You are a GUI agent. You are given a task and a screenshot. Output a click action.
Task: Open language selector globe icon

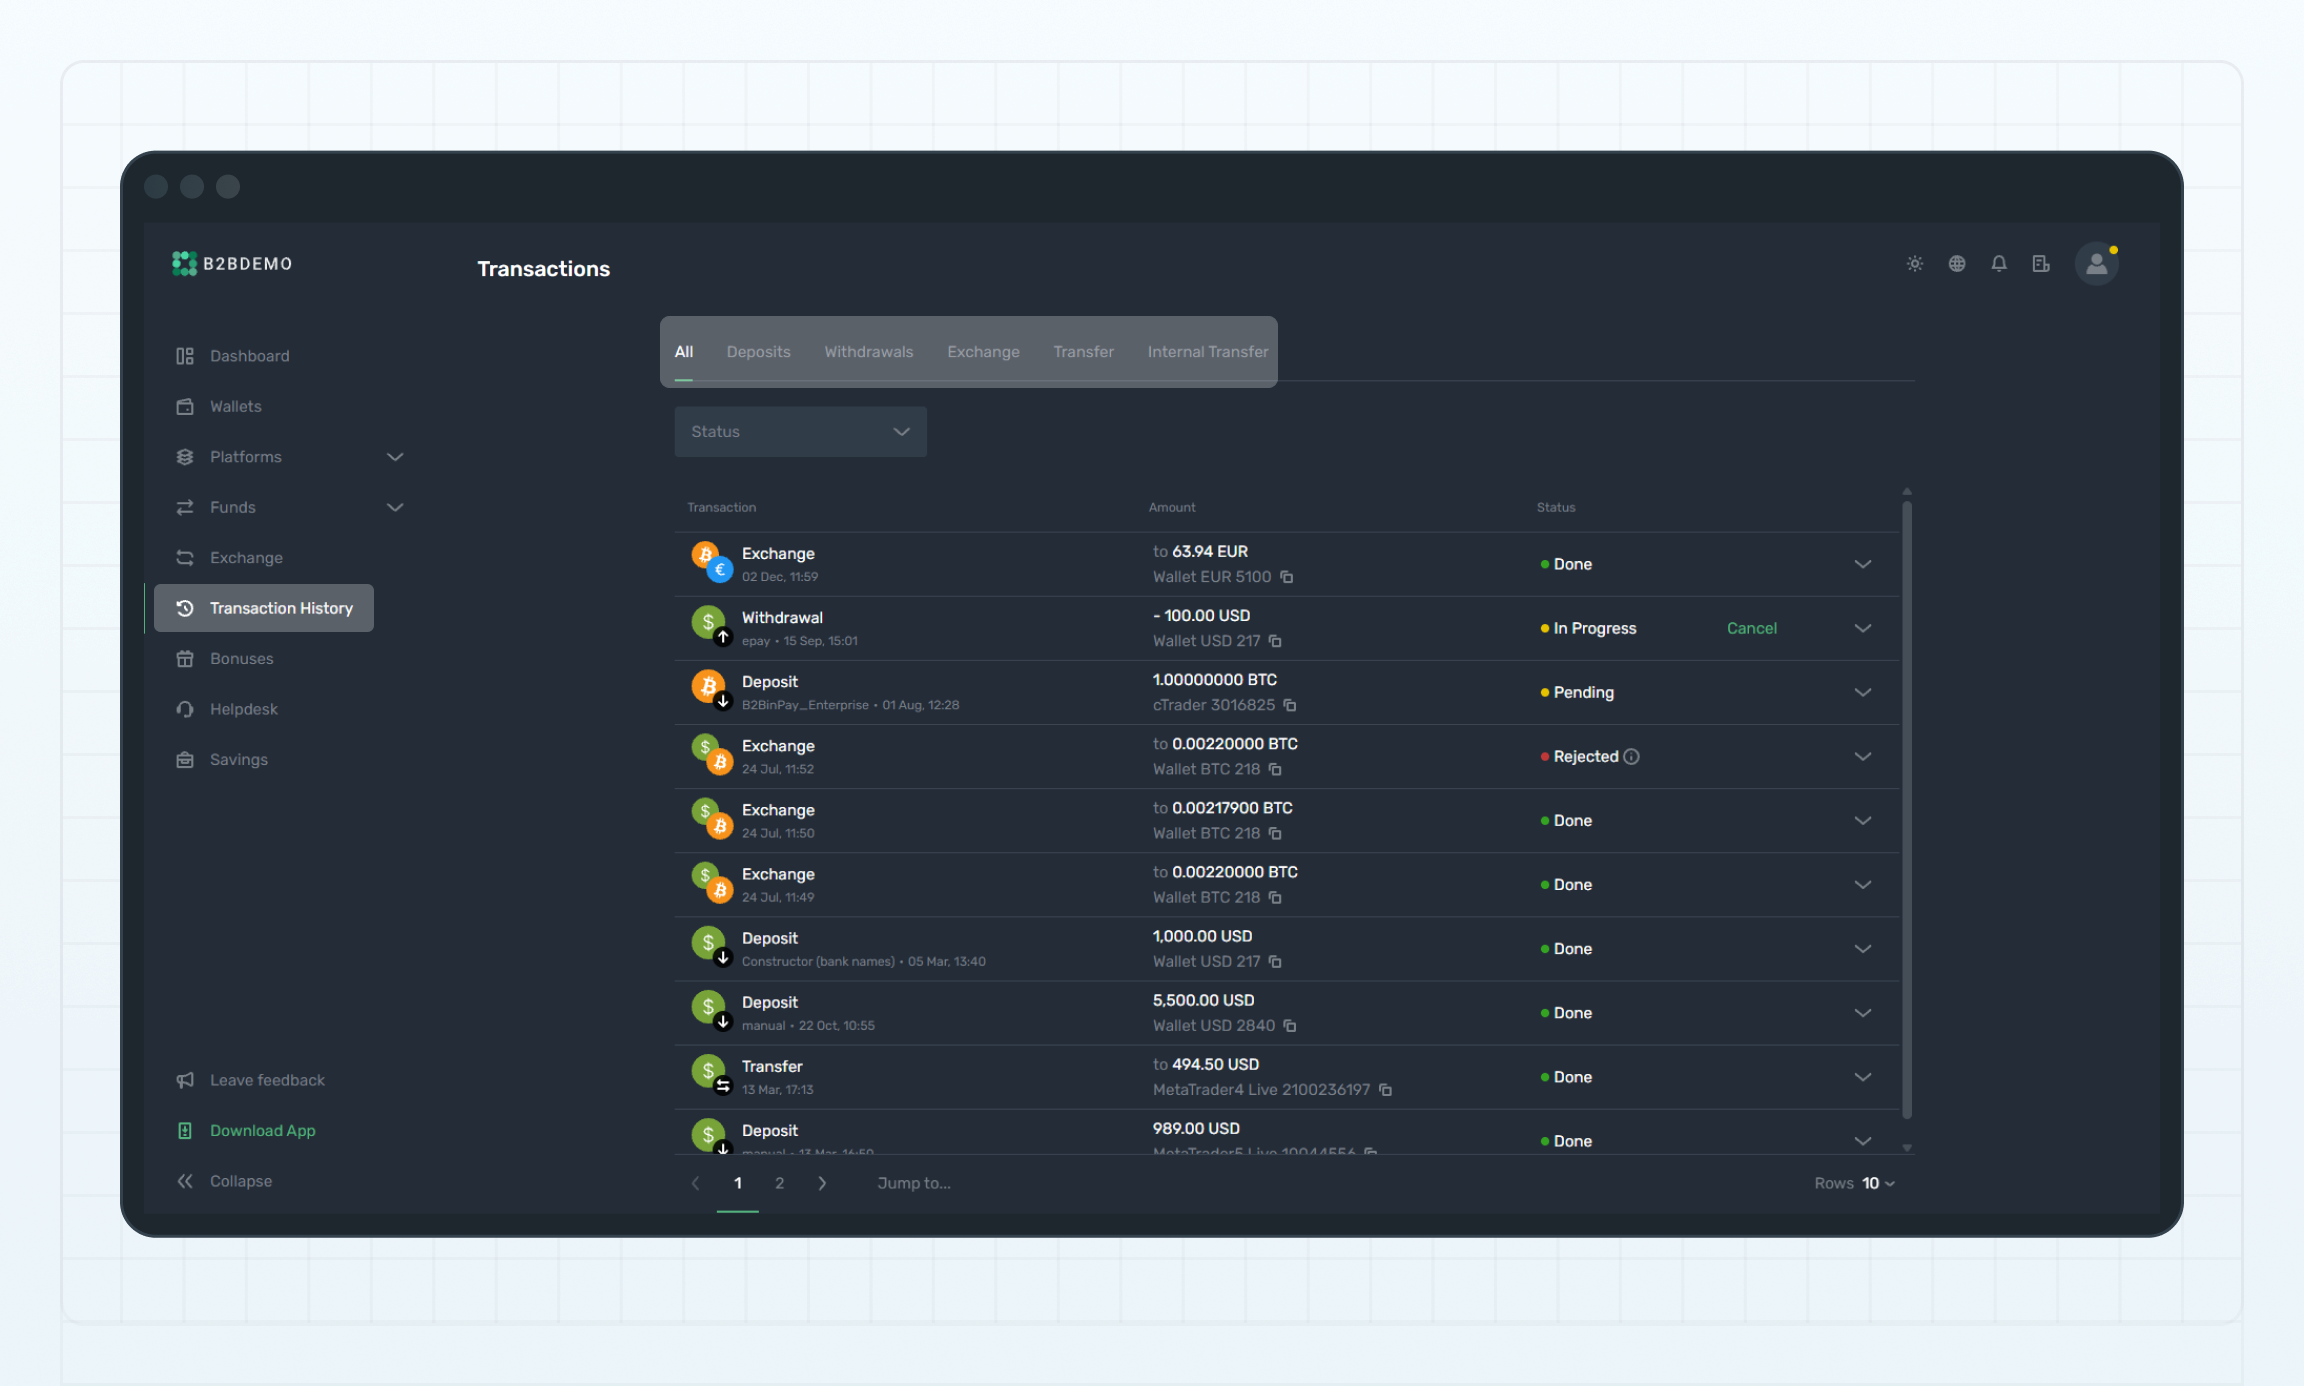pos(1957,263)
